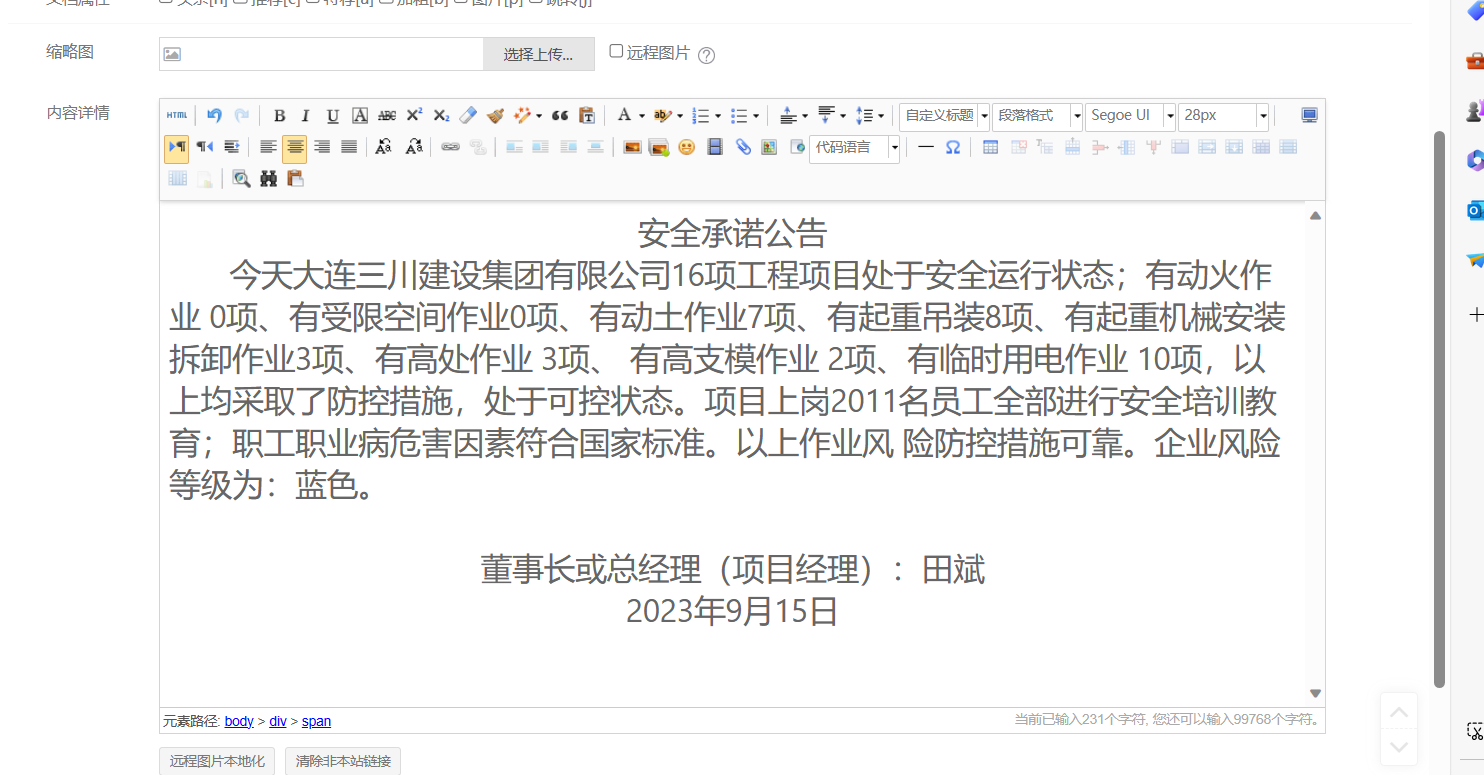Click the editor's scroll down arrow
Screen dimensions: 1484x775
[x=1315, y=694]
